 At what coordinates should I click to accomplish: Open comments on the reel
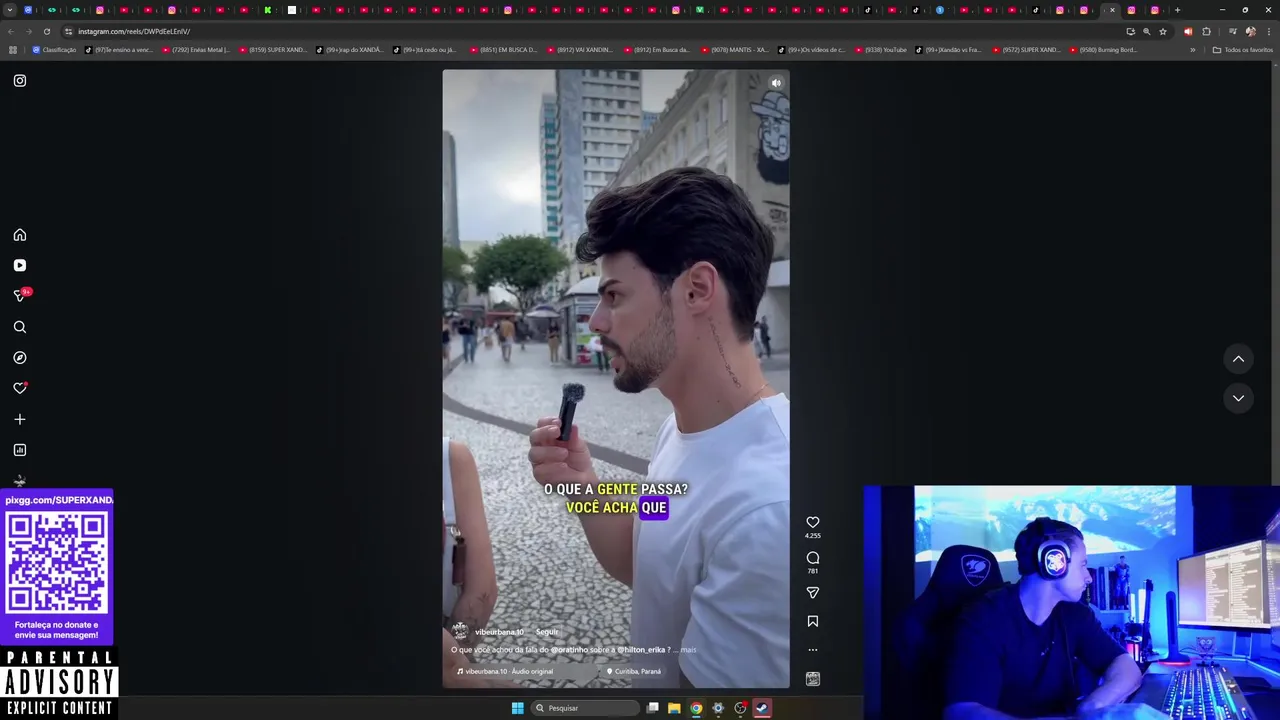point(813,558)
